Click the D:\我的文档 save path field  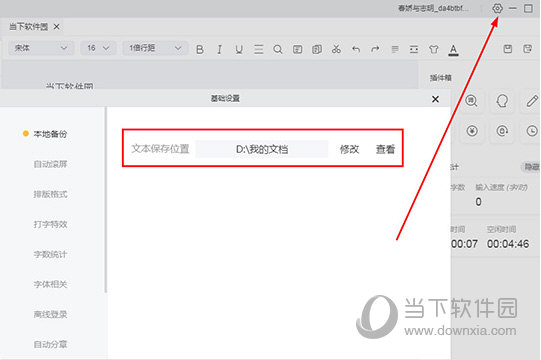[x=262, y=149]
